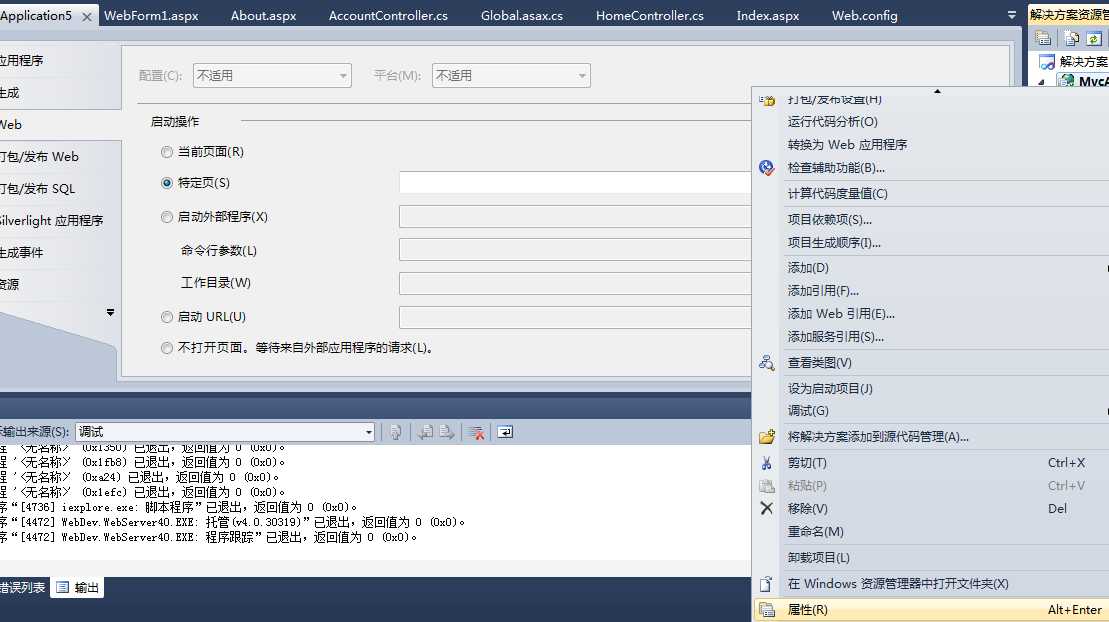Viewport: 1109px width, 622px height.
Task: Click the context menu scroll-up arrow
Action: [937, 91]
